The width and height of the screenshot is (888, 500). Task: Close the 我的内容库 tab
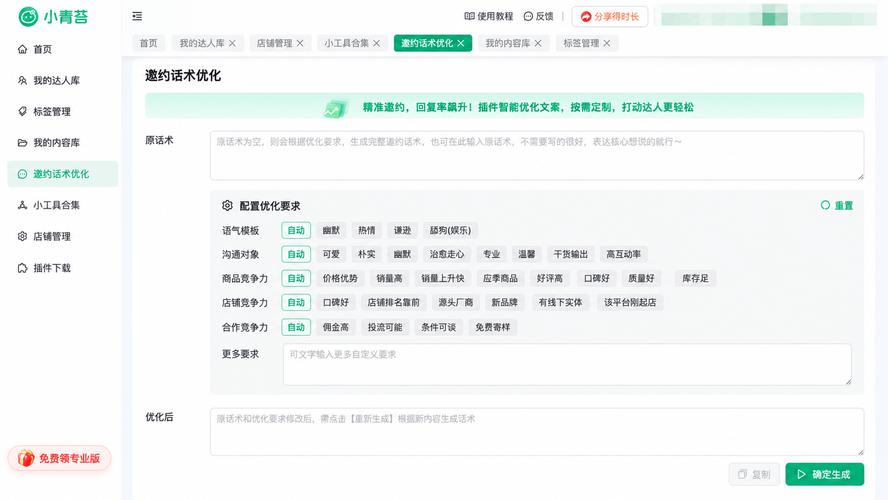tap(538, 43)
